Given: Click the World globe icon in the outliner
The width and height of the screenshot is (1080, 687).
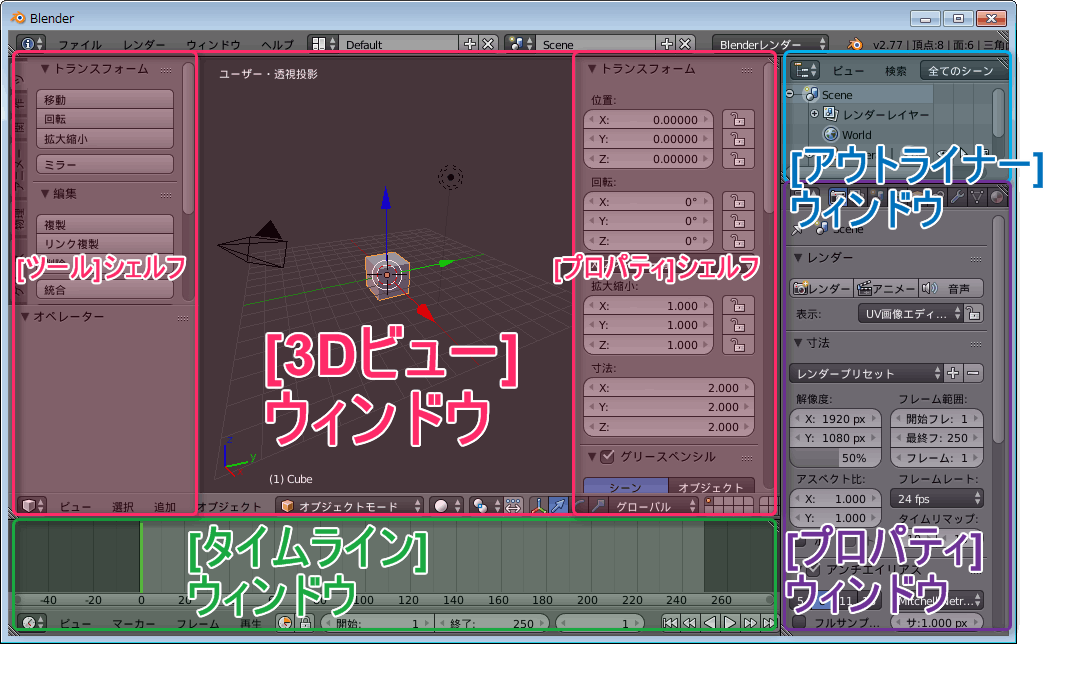Looking at the screenshot, I should pyautogui.click(x=831, y=134).
